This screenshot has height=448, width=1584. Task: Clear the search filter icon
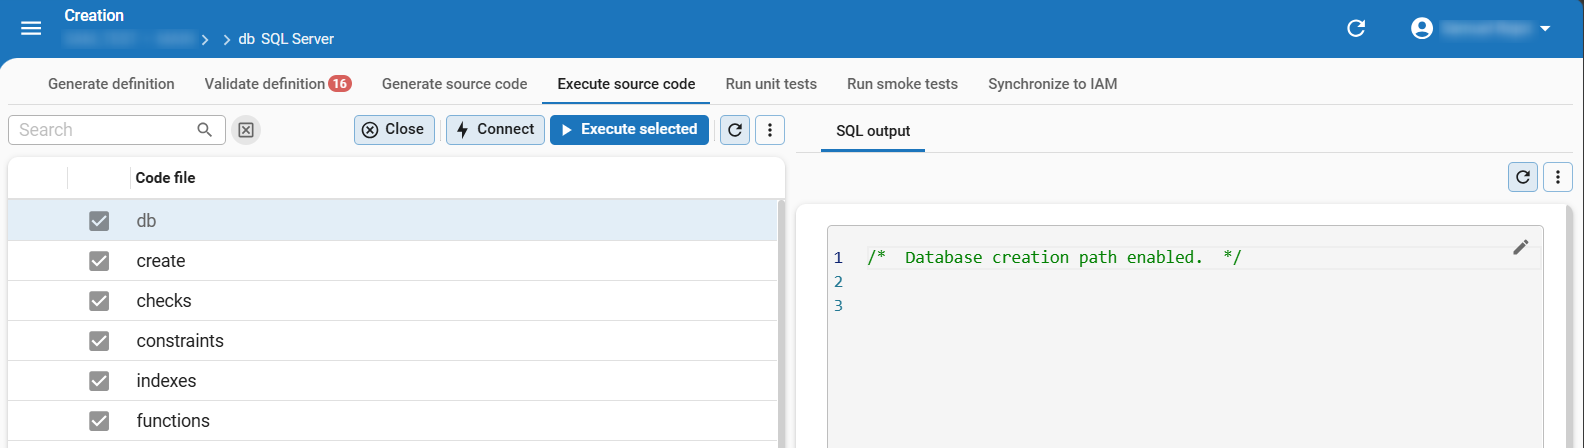click(x=247, y=130)
